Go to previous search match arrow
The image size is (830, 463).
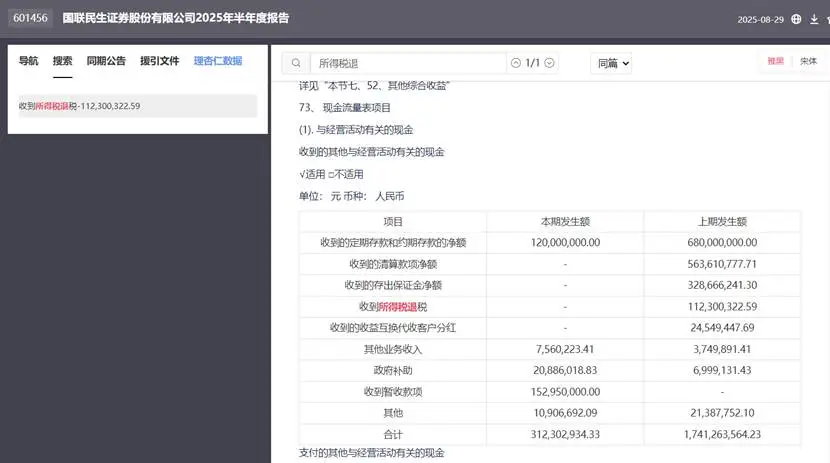(516, 63)
